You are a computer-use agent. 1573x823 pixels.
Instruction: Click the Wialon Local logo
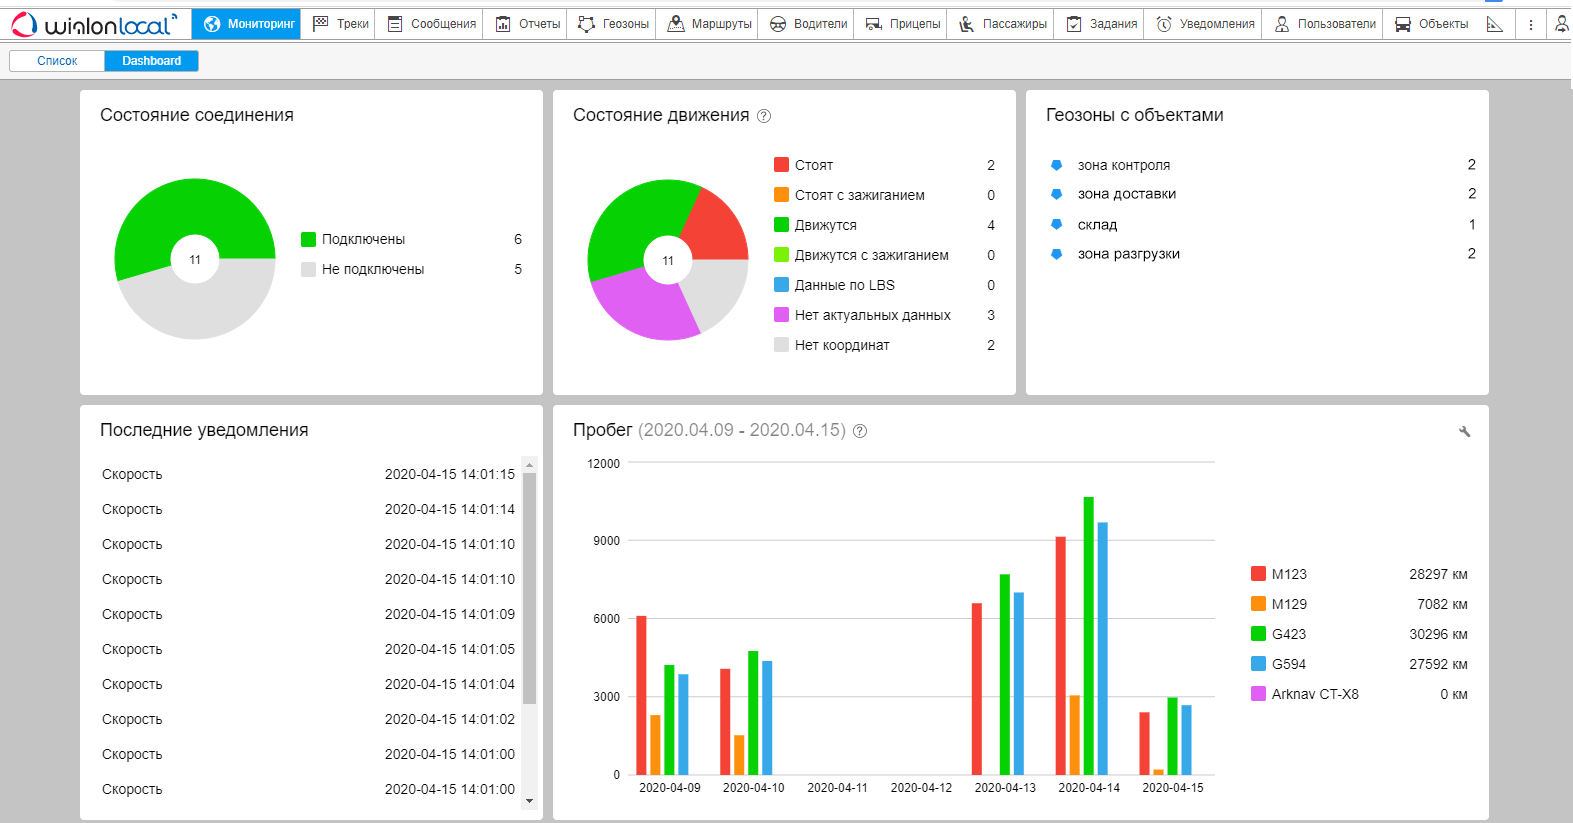pyautogui.click(x=95, y=24)
